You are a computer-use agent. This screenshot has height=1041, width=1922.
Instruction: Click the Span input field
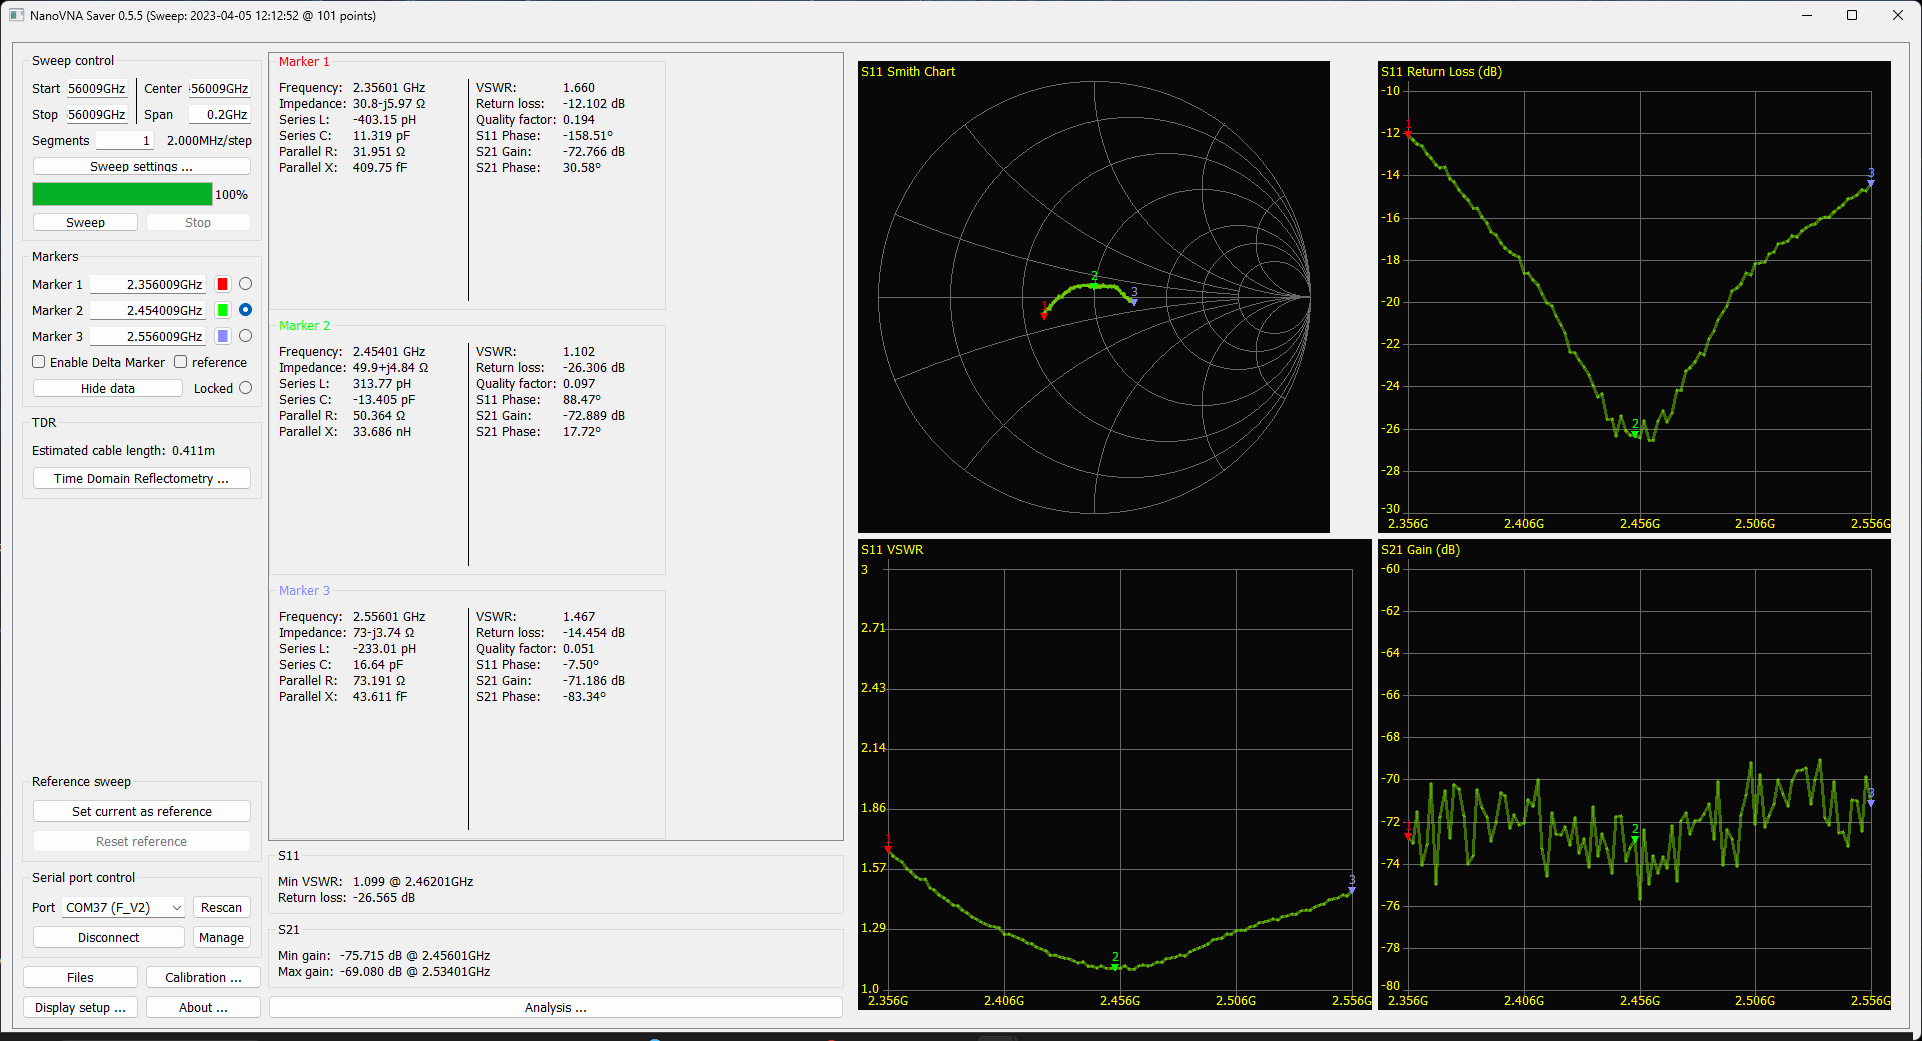219,114
